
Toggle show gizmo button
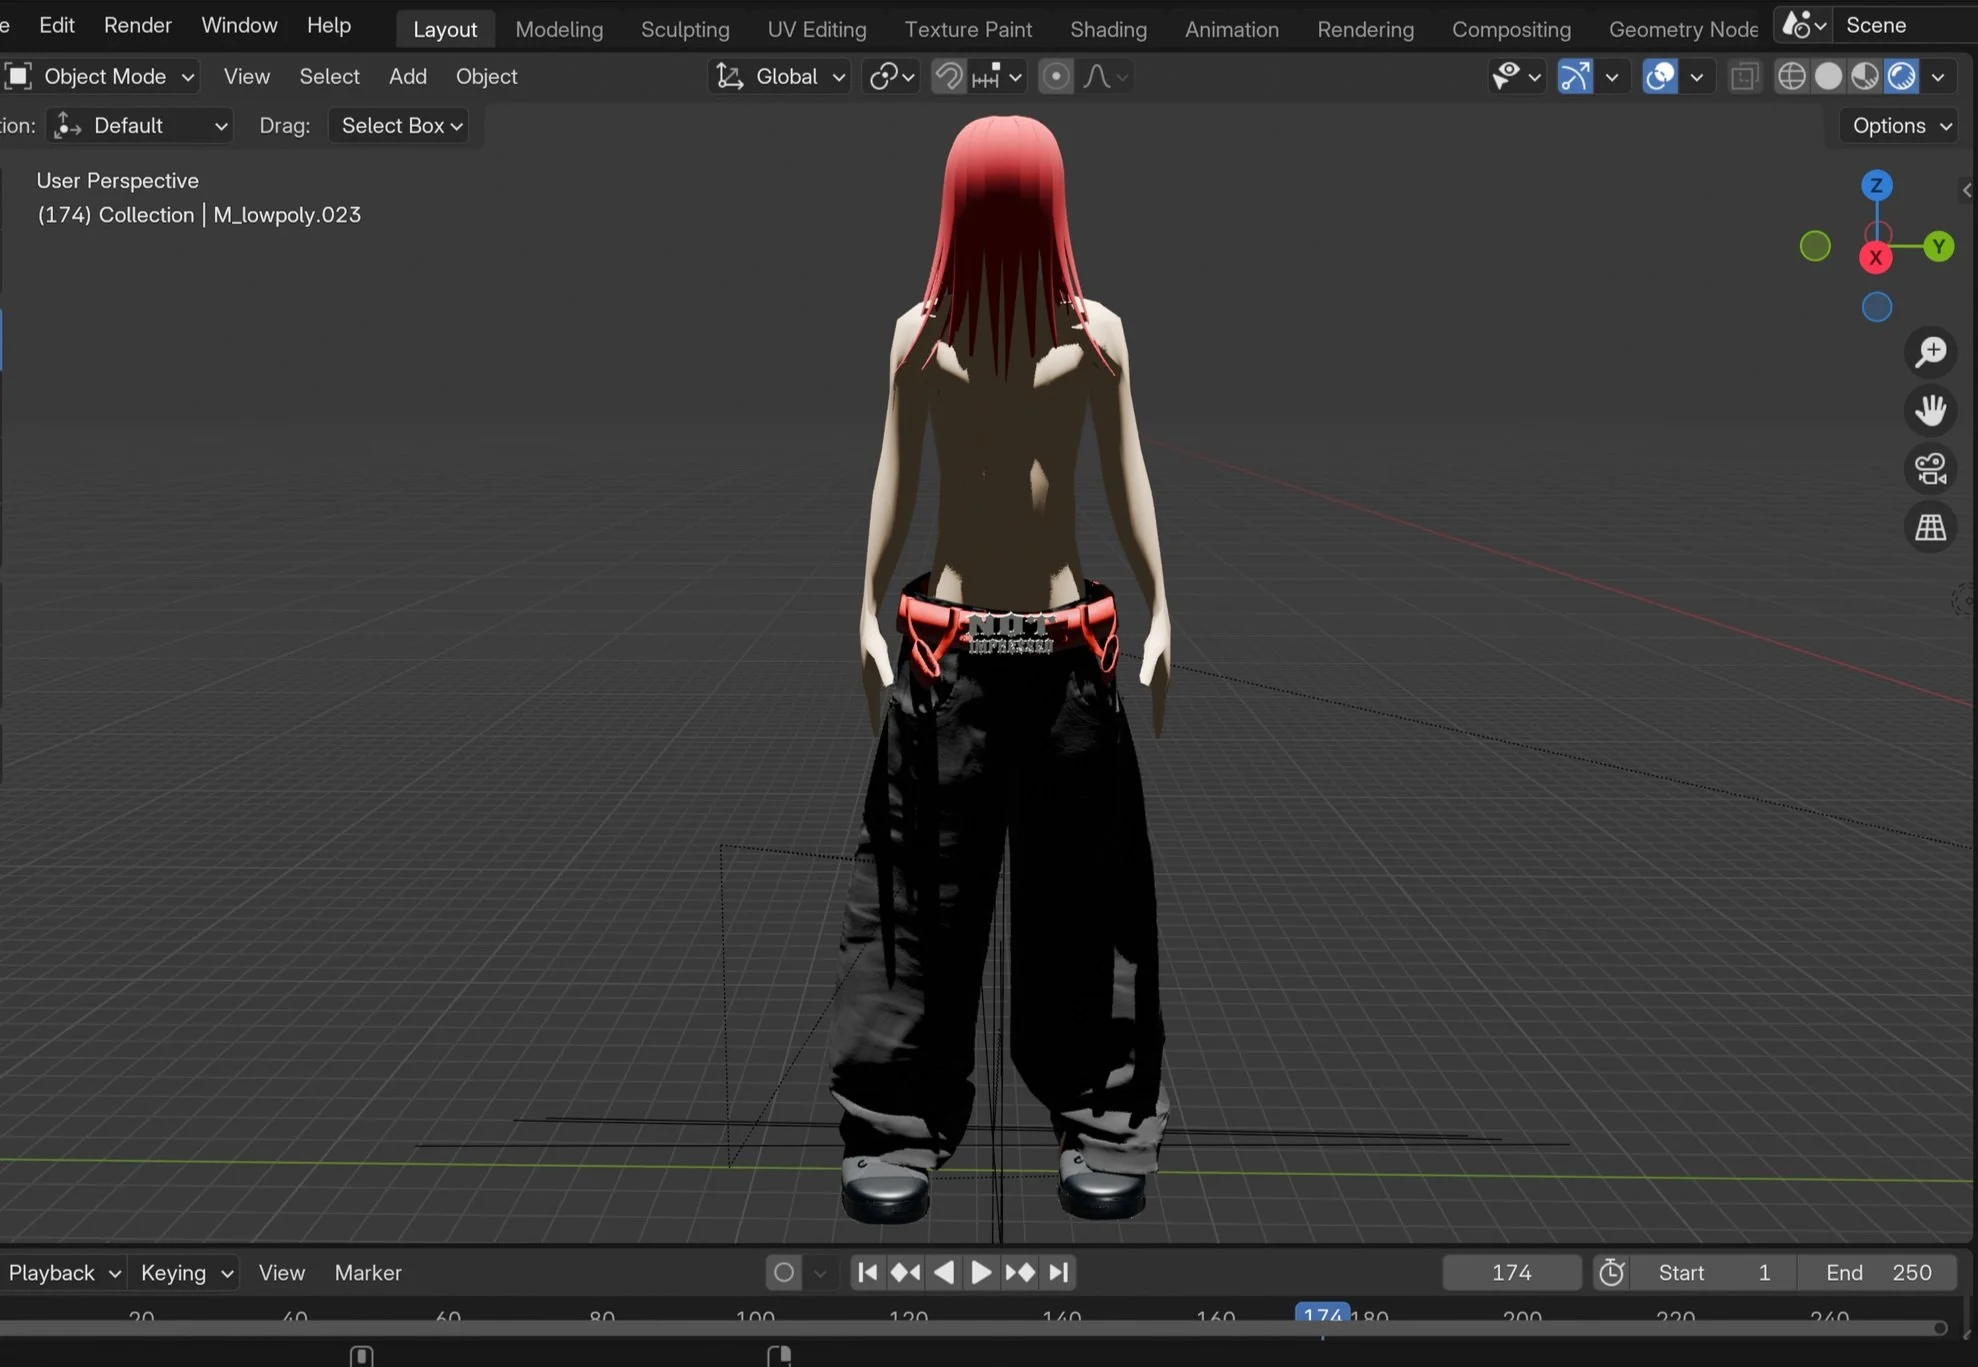pos(1575,77)
